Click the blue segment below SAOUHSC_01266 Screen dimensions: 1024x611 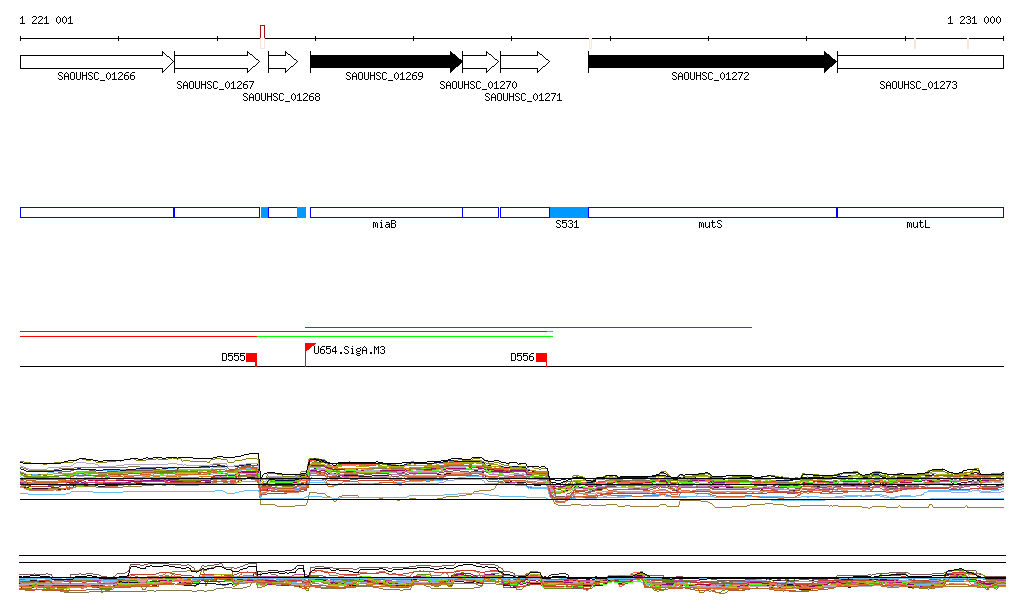97,212
